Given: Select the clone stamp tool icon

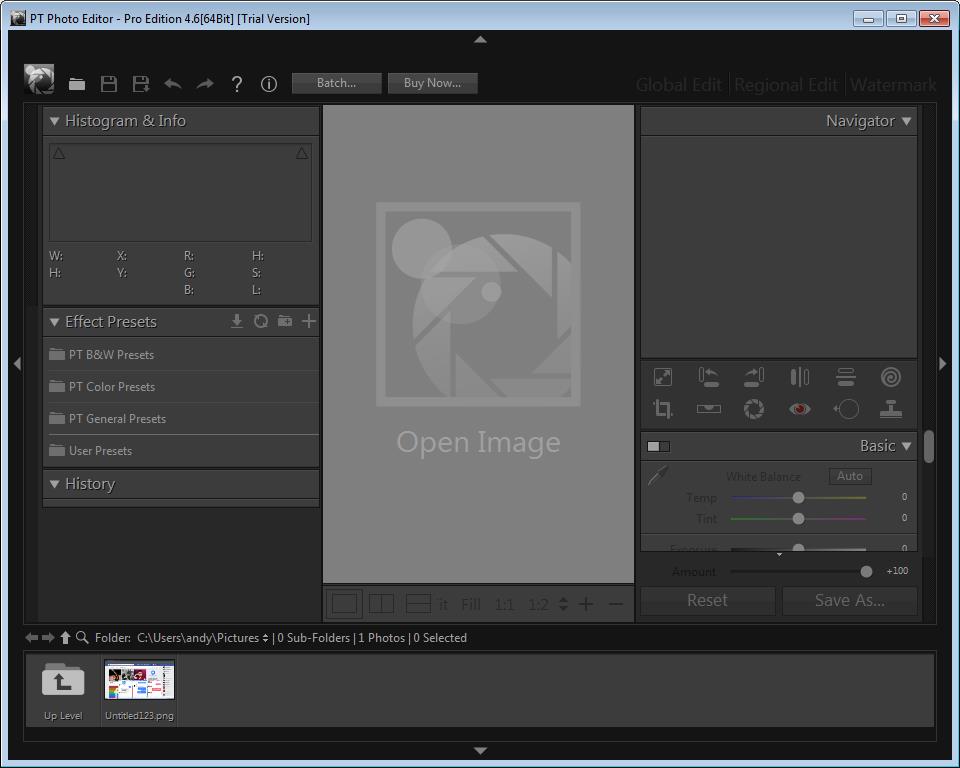Looking at the screenshot, I should click(891, 409).
